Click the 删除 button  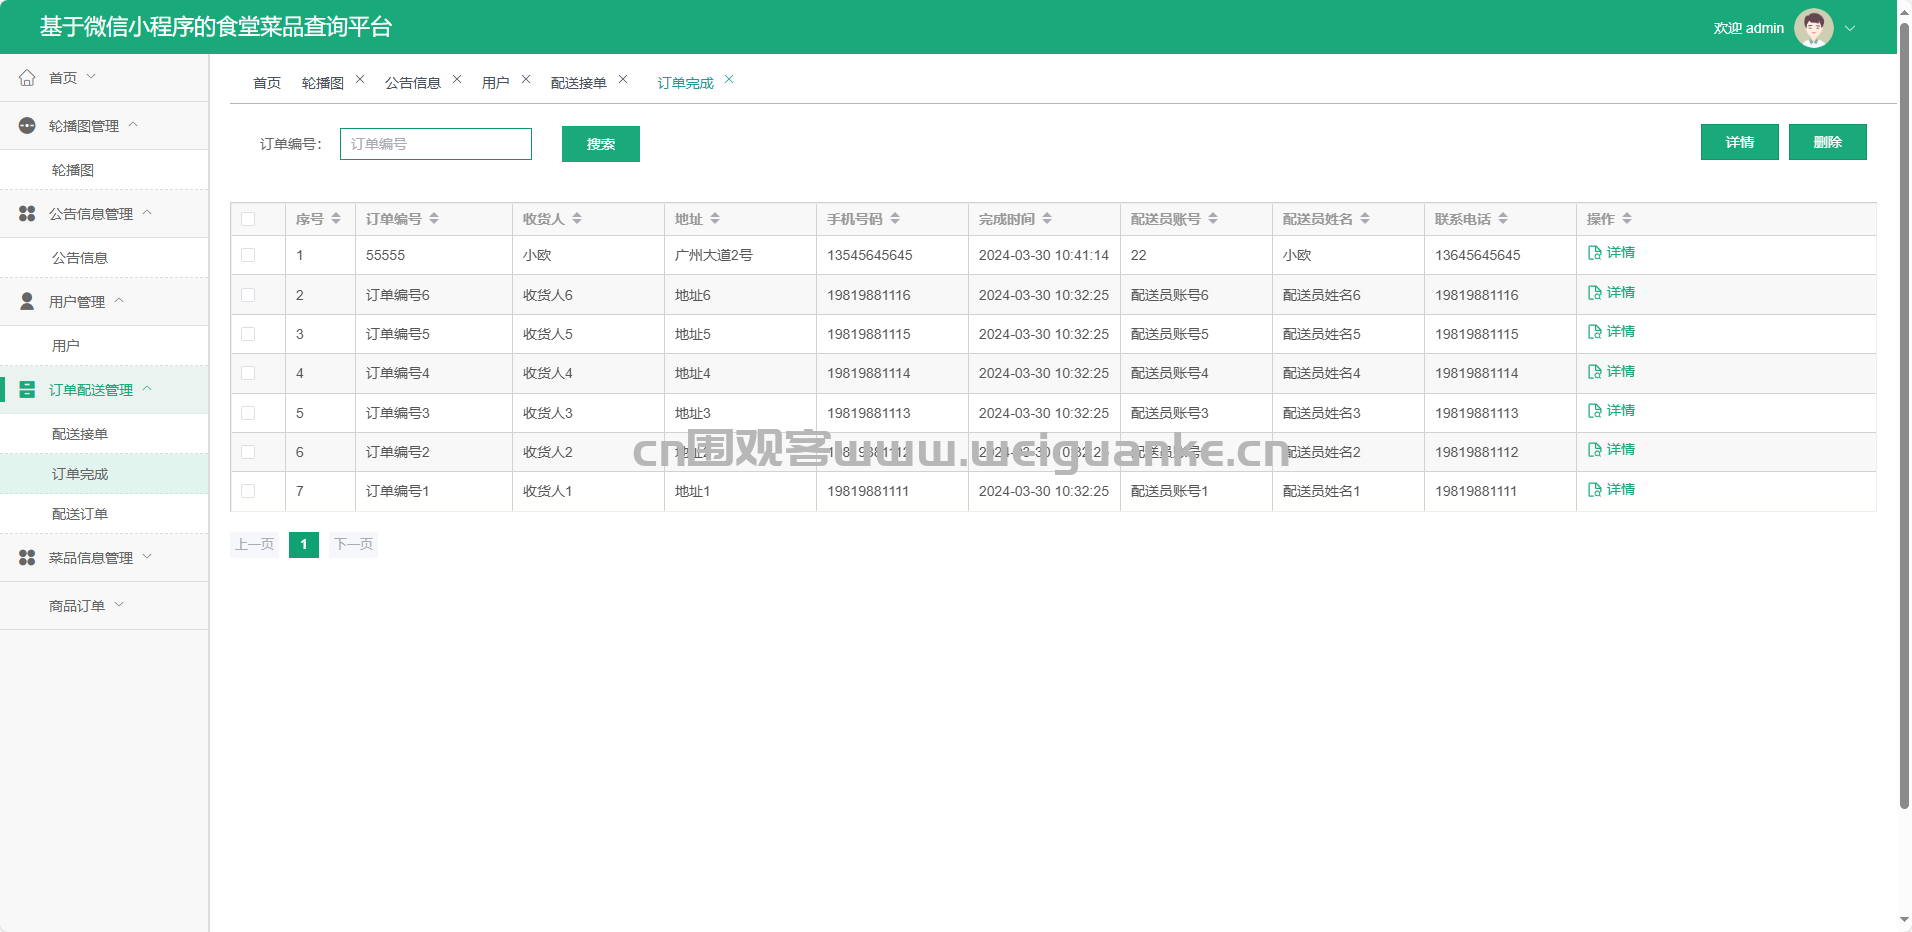(1827, 142)
